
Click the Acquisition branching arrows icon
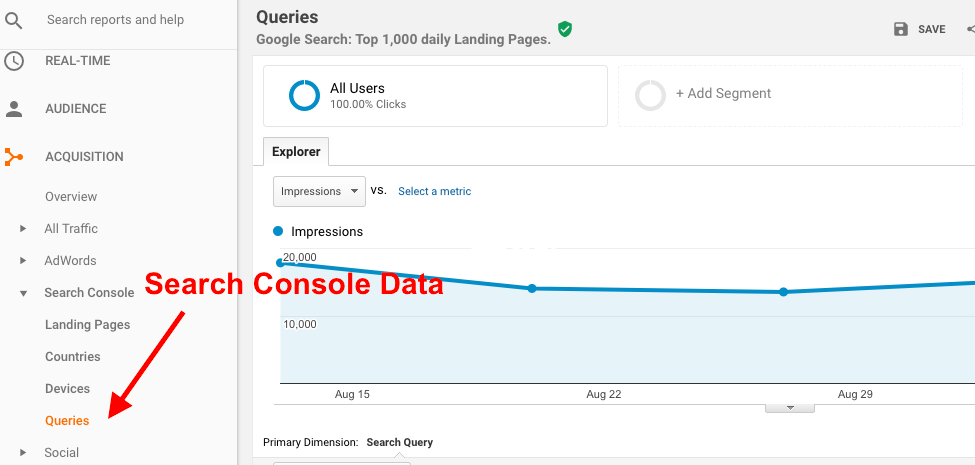click(14, 157)
